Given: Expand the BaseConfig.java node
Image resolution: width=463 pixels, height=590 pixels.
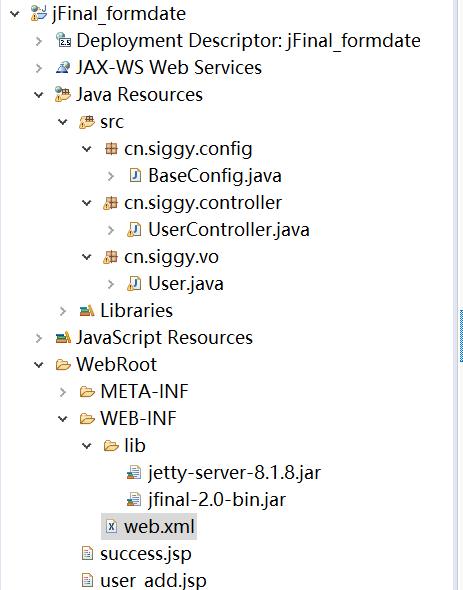Looking at the screenshot, I should click(111, 176).
